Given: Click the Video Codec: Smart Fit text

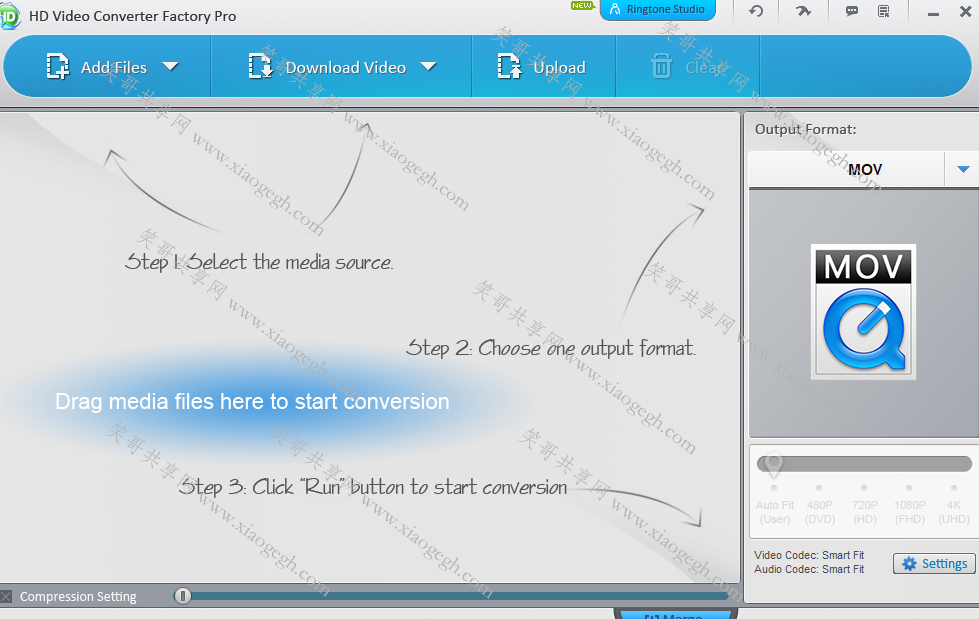Looking at the screenshot, I should tap(809, 555).
